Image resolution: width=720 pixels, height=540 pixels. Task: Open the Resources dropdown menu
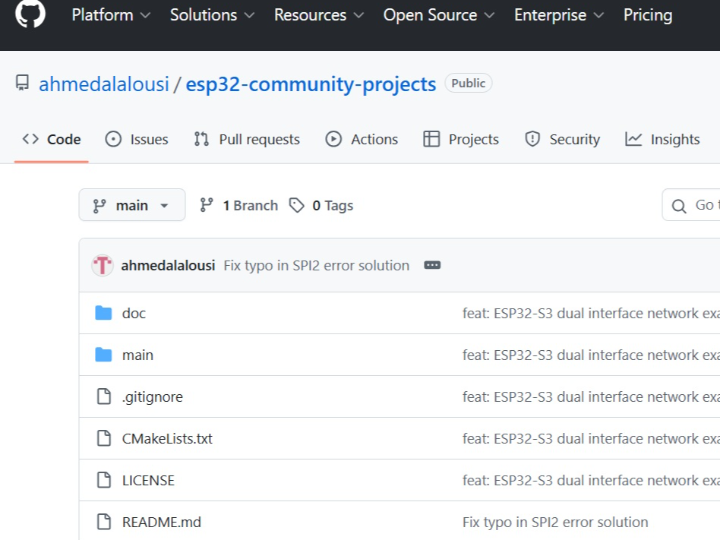click(x=319, y=15)
